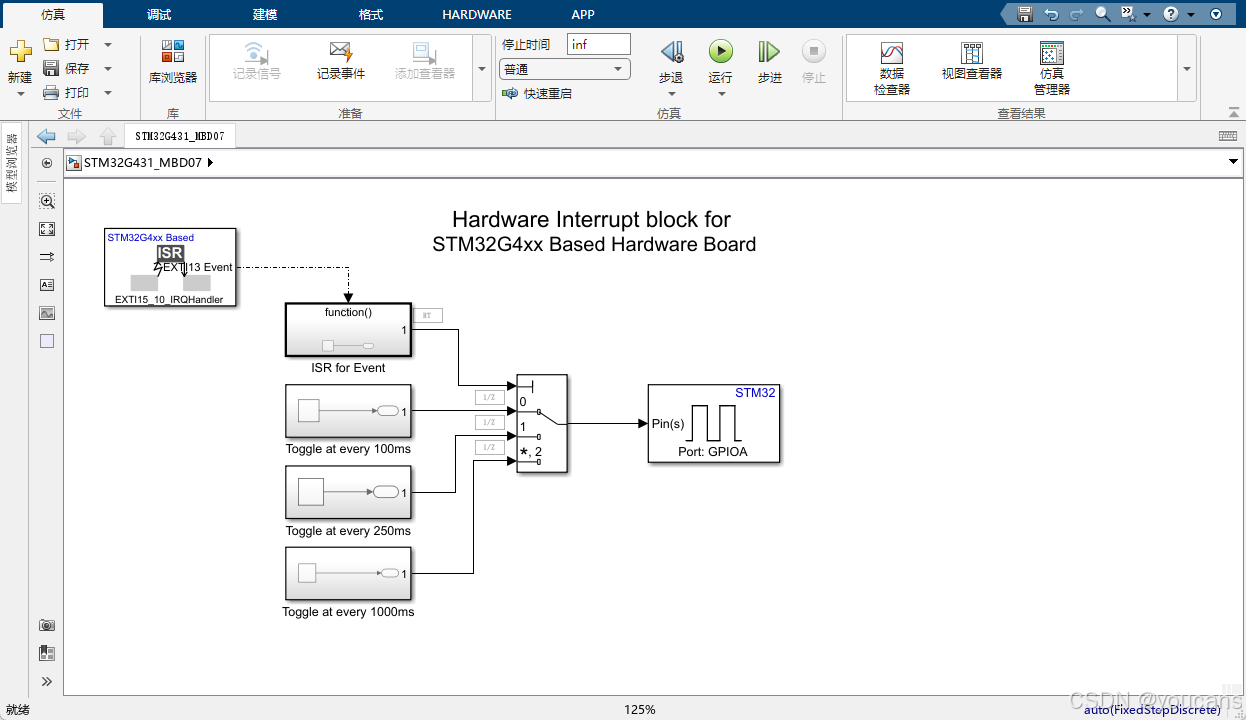Select the Port: GPIOA STM32 block
The height and width of the screenshot is (720, 1246).
click(x=713, y=423)
